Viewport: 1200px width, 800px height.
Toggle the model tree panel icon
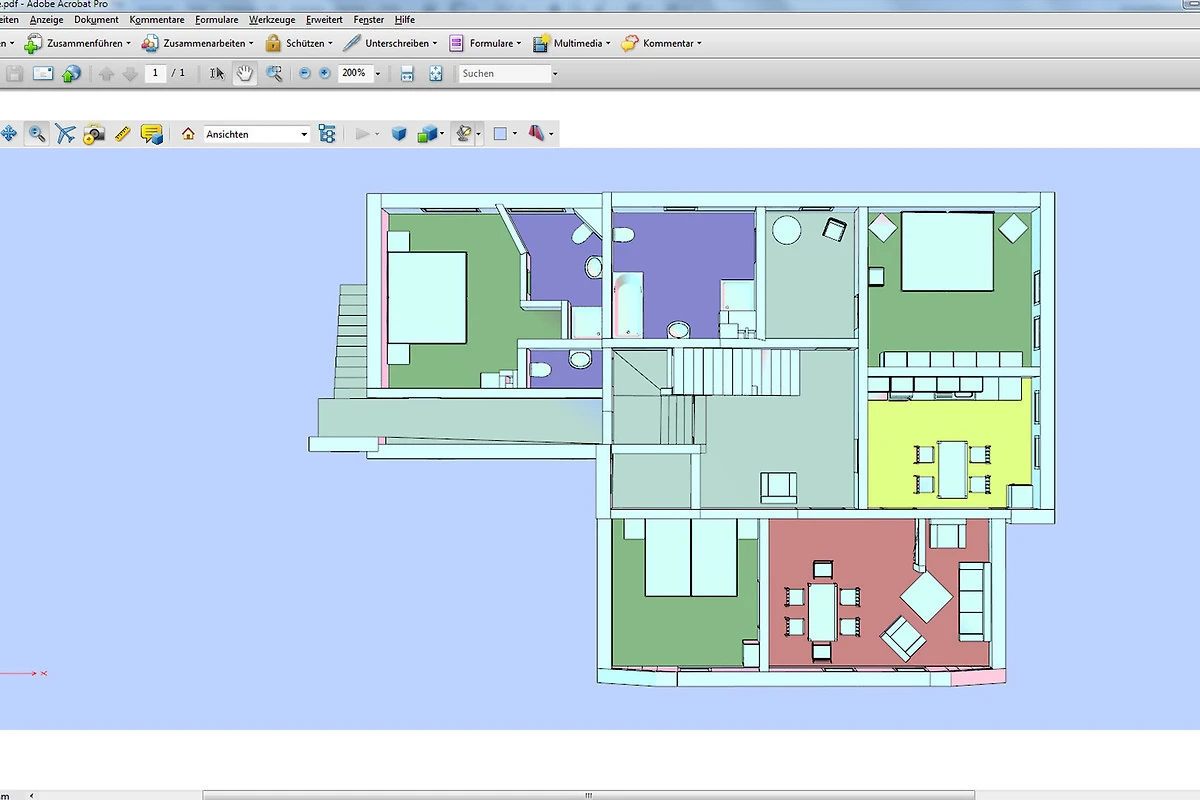[327, 134]
